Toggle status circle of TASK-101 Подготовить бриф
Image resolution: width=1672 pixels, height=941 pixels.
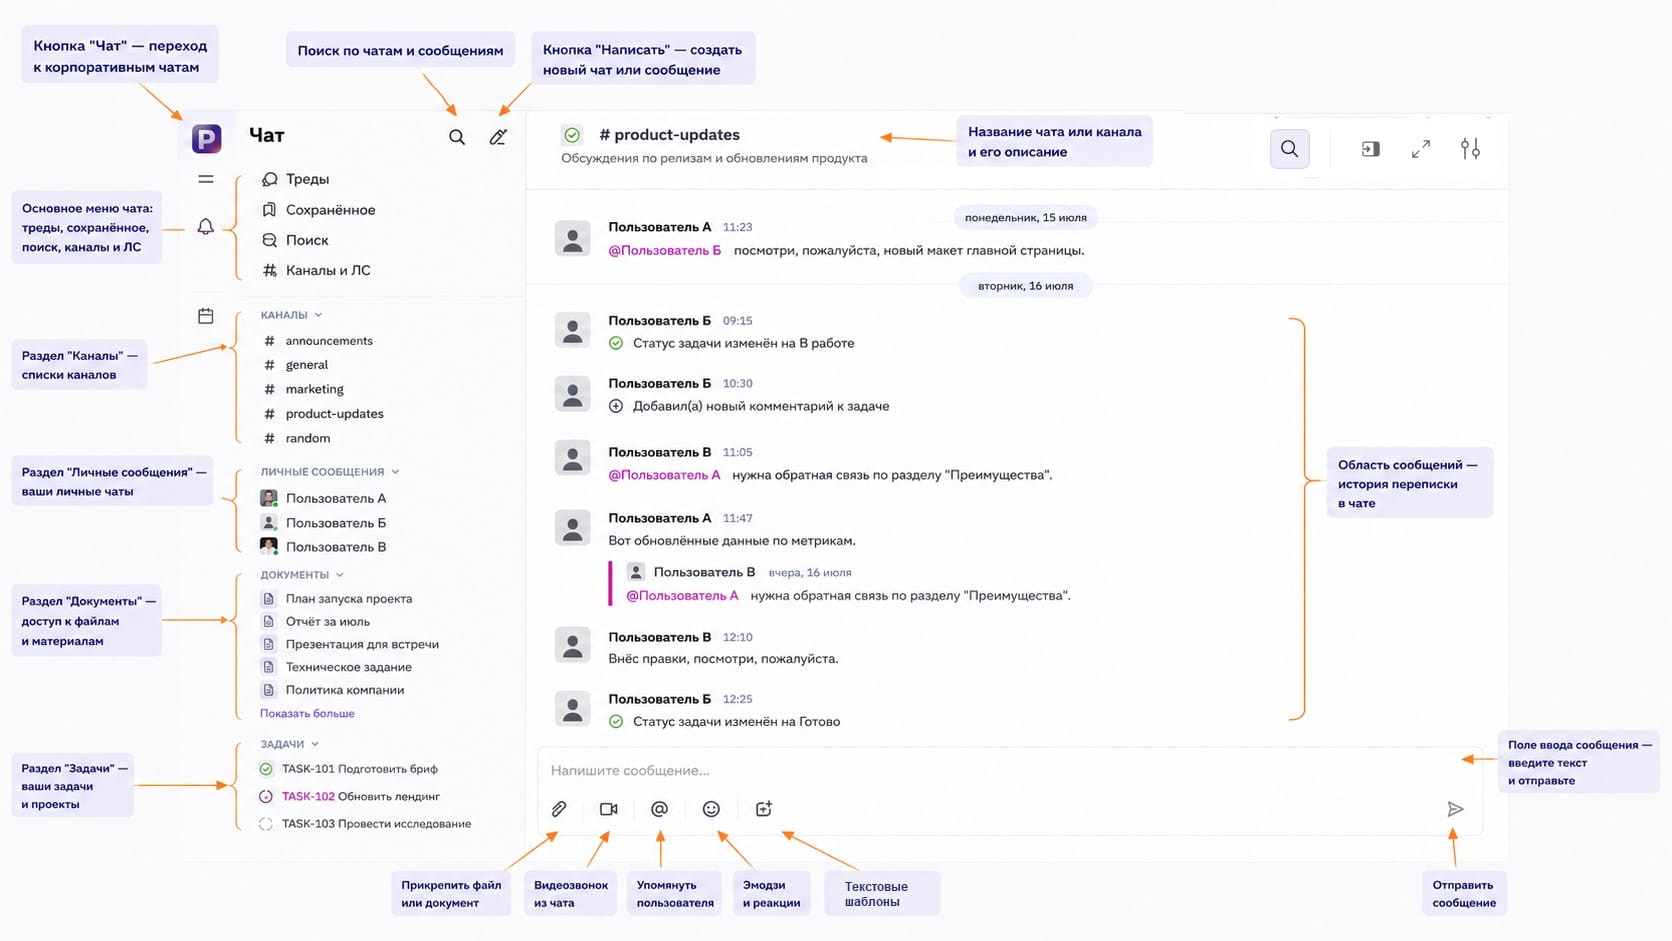coord(266,769)
